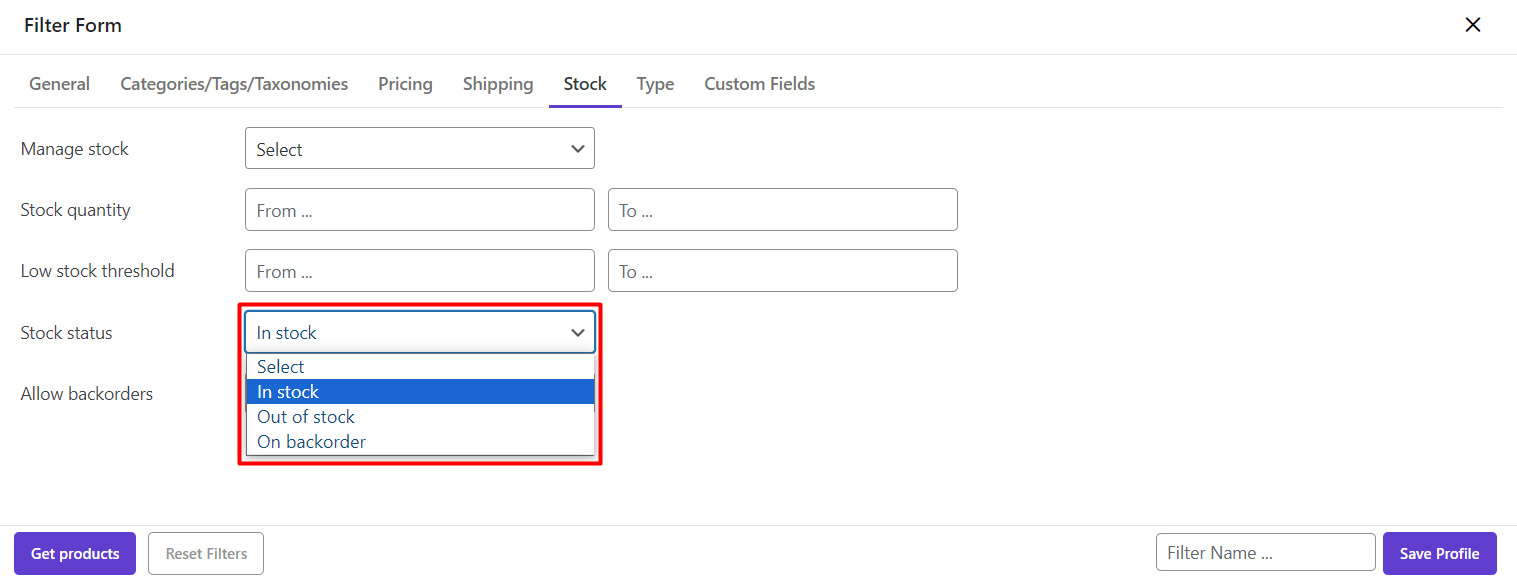Pick 'Out of stock' status option
Image resolution: width=1517 pixels, height=580 pixels.
point(419,417)
